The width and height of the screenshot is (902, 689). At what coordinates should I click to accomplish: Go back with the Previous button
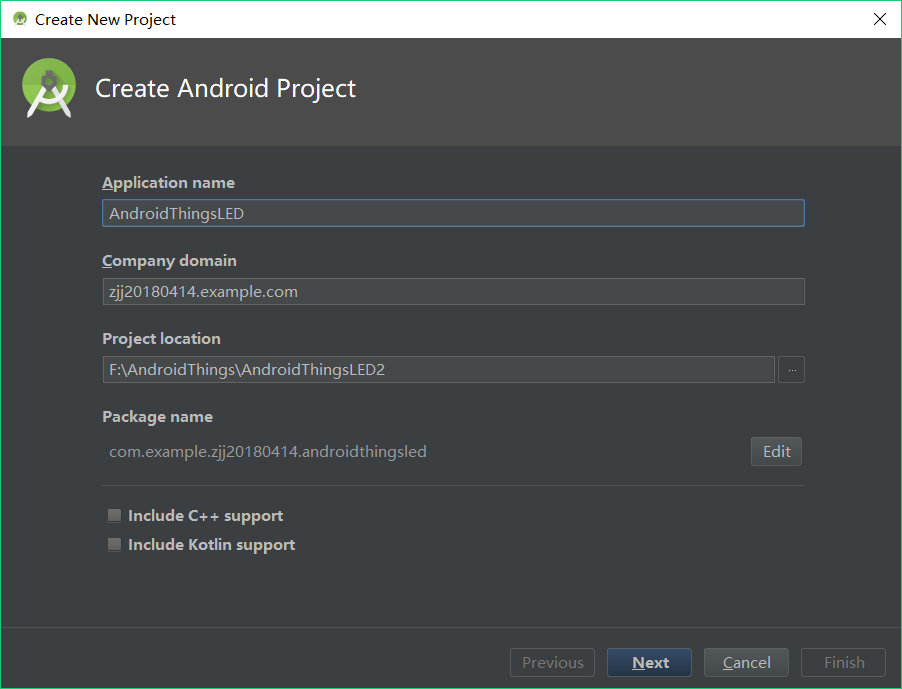coord(552,663)
